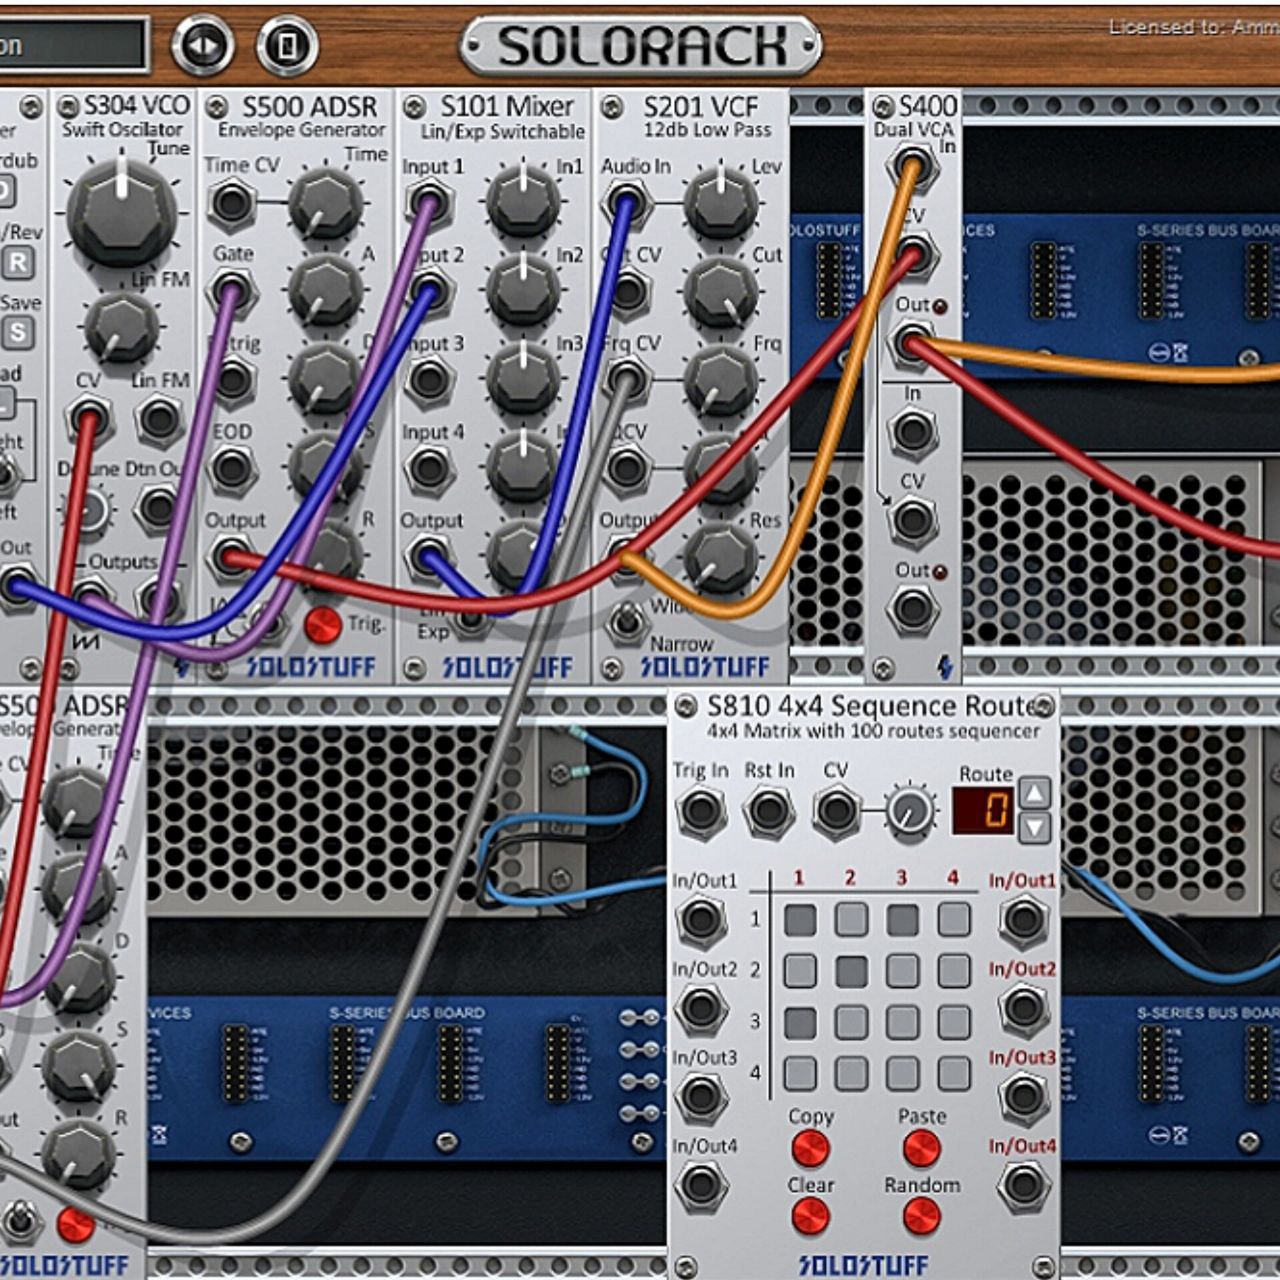
Task: Click the S101 Mixer Input 4 jack
Action: point(429,468)
